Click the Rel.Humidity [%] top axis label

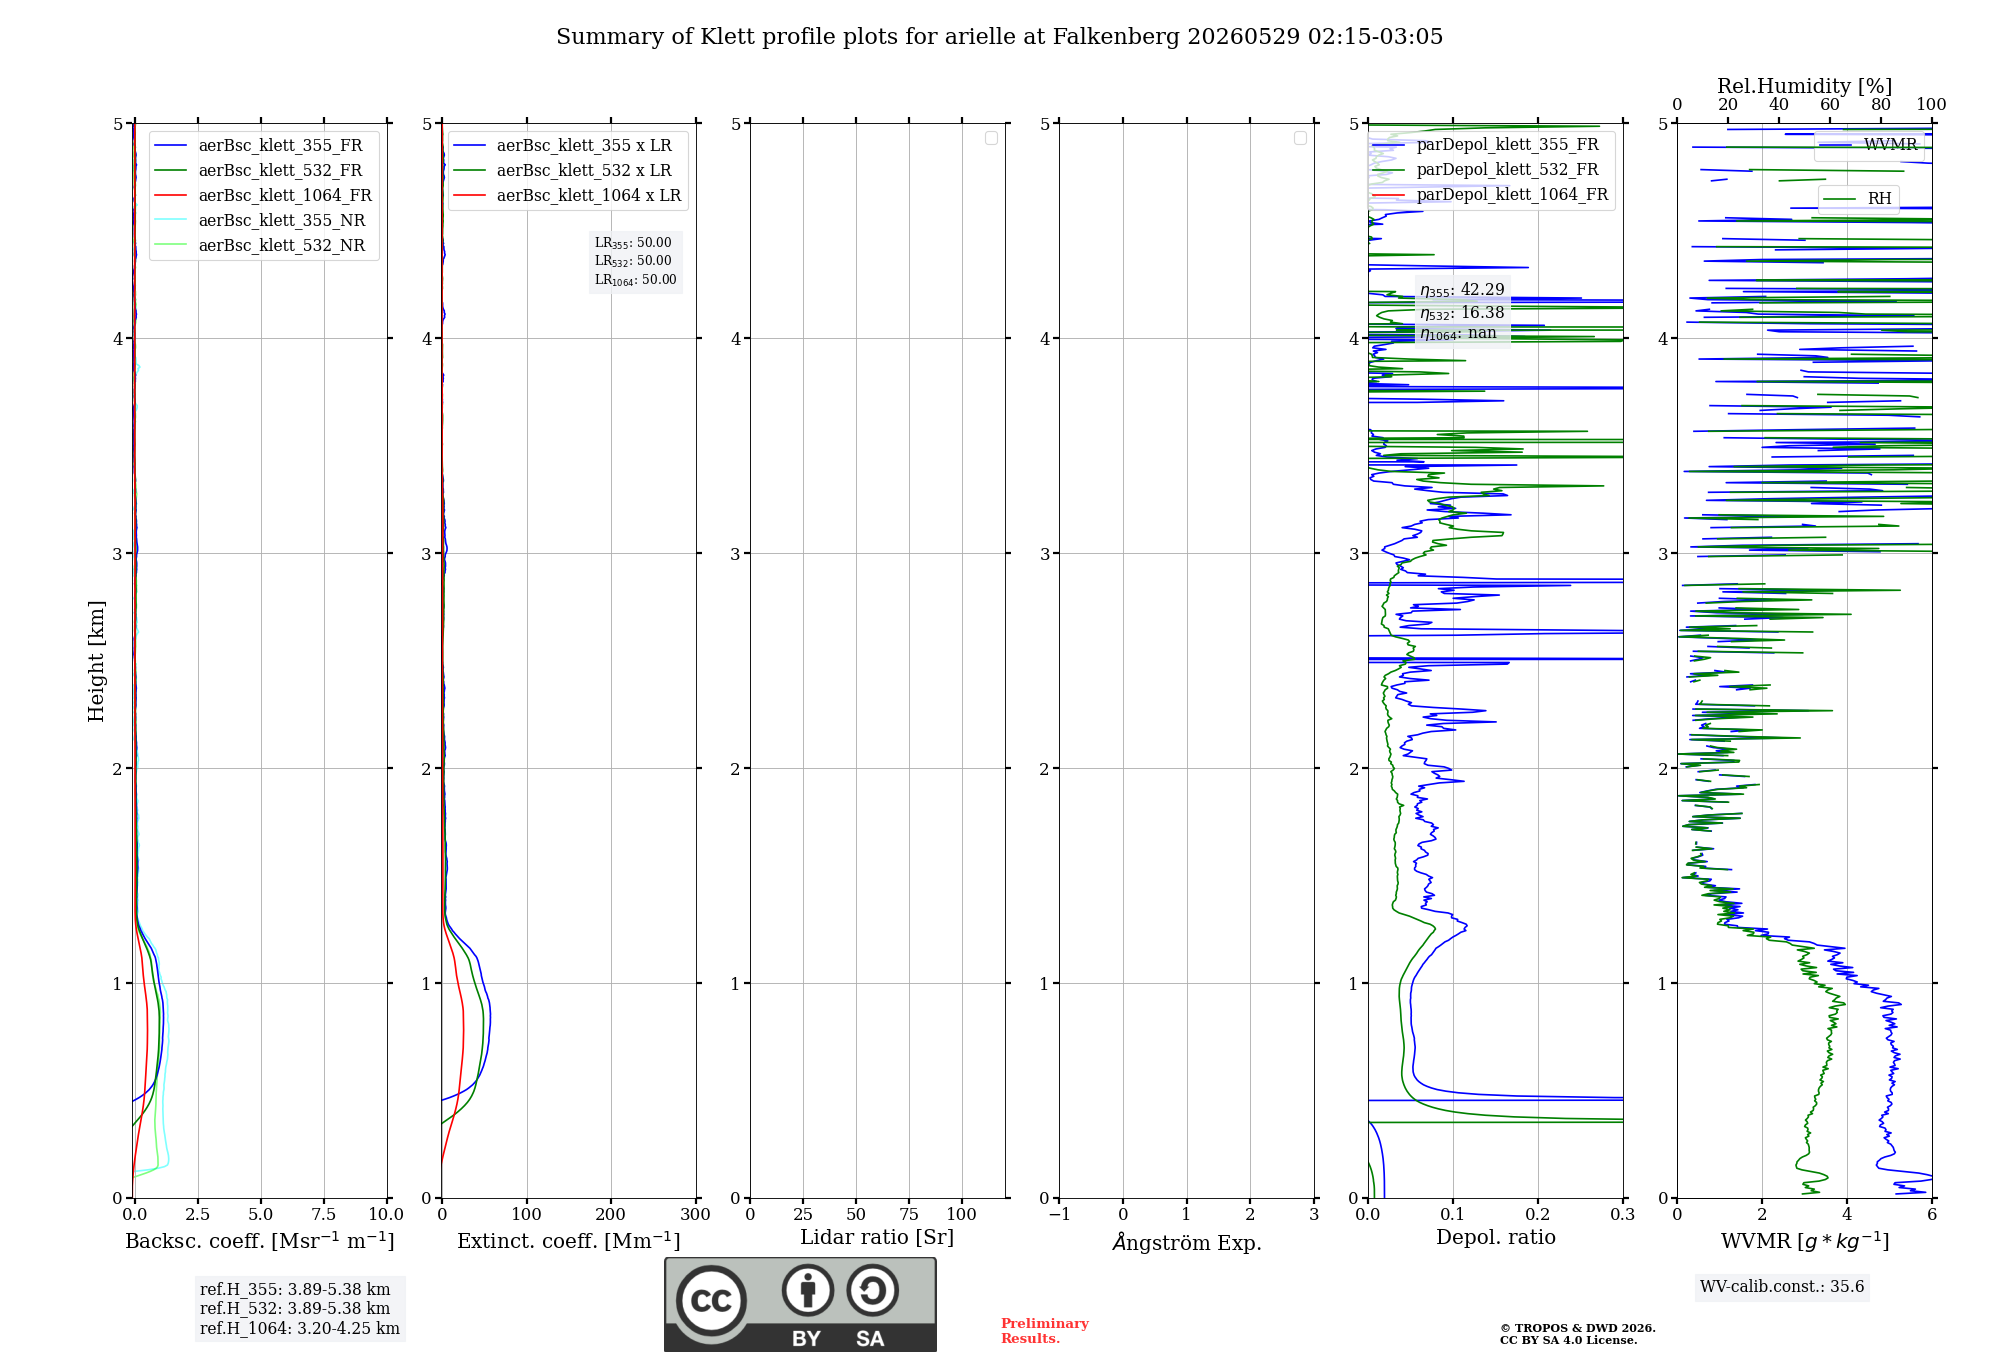(1804, 86)
